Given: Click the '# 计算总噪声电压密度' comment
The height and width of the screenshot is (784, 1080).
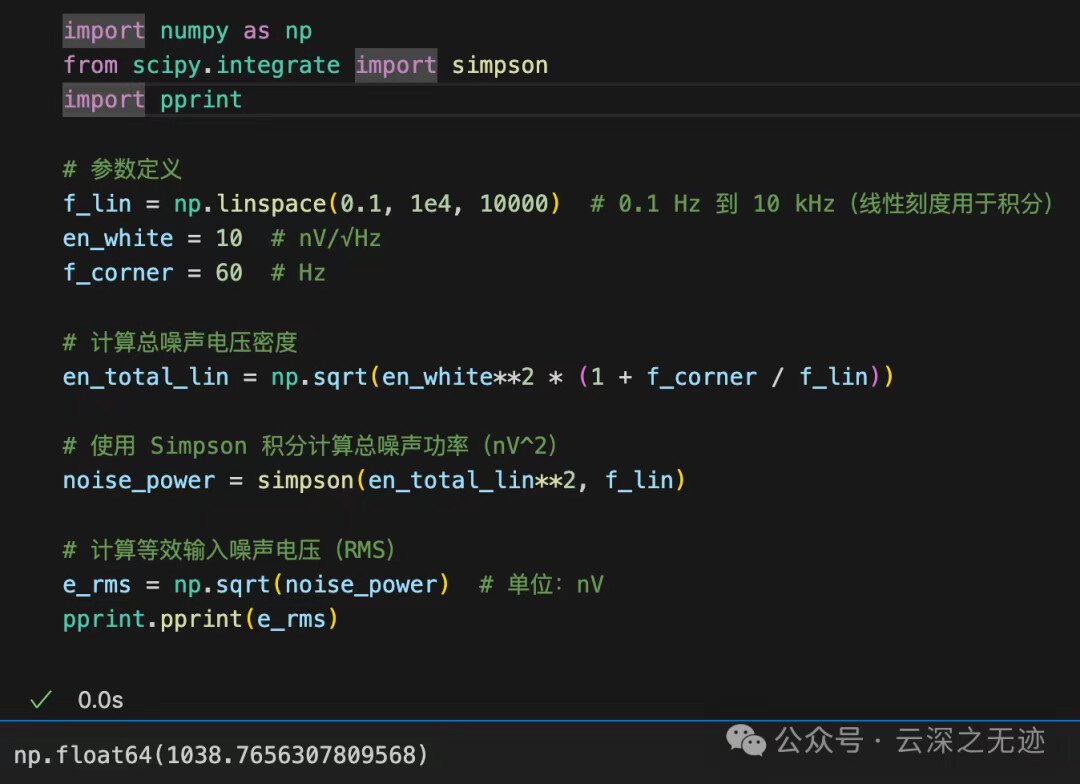Looking at the screenshot, I should (180, 342).
